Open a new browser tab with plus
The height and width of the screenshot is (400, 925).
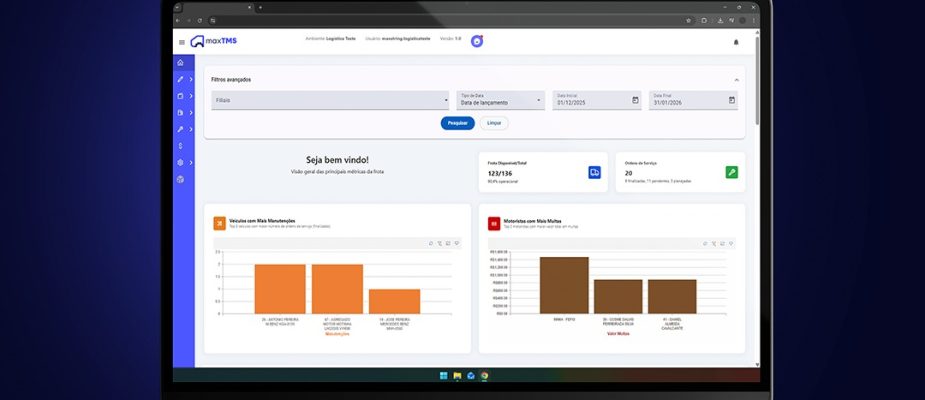[261, 8]
